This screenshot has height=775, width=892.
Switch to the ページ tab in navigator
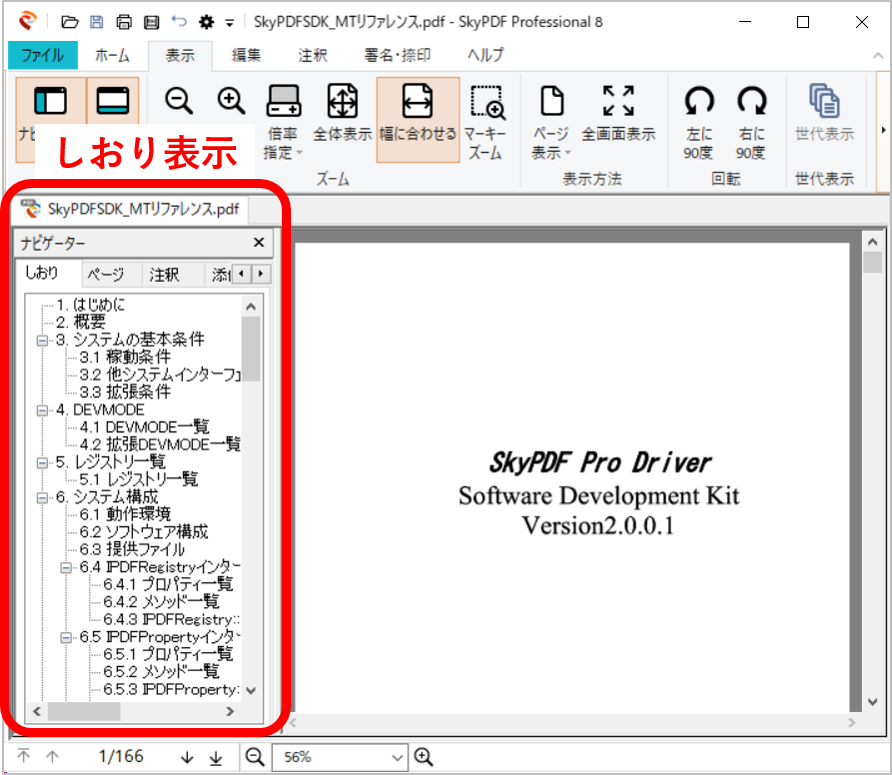click(x=109, y=274)
